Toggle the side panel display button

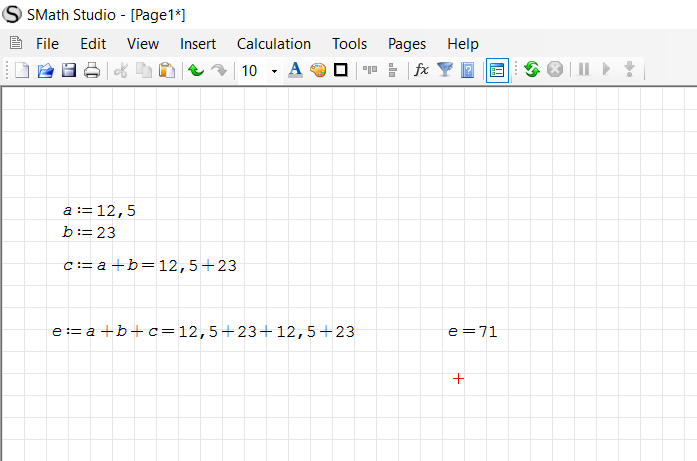pyautogui.click(x=497, y=70)
